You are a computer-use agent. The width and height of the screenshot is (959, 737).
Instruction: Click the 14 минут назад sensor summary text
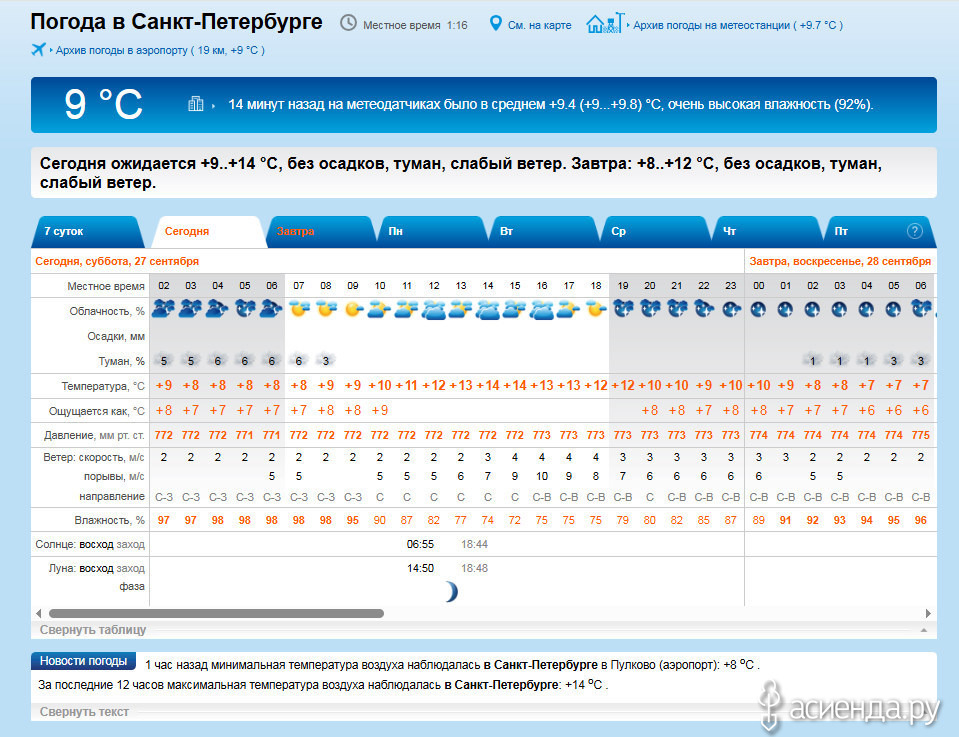(x=550, y=105)
